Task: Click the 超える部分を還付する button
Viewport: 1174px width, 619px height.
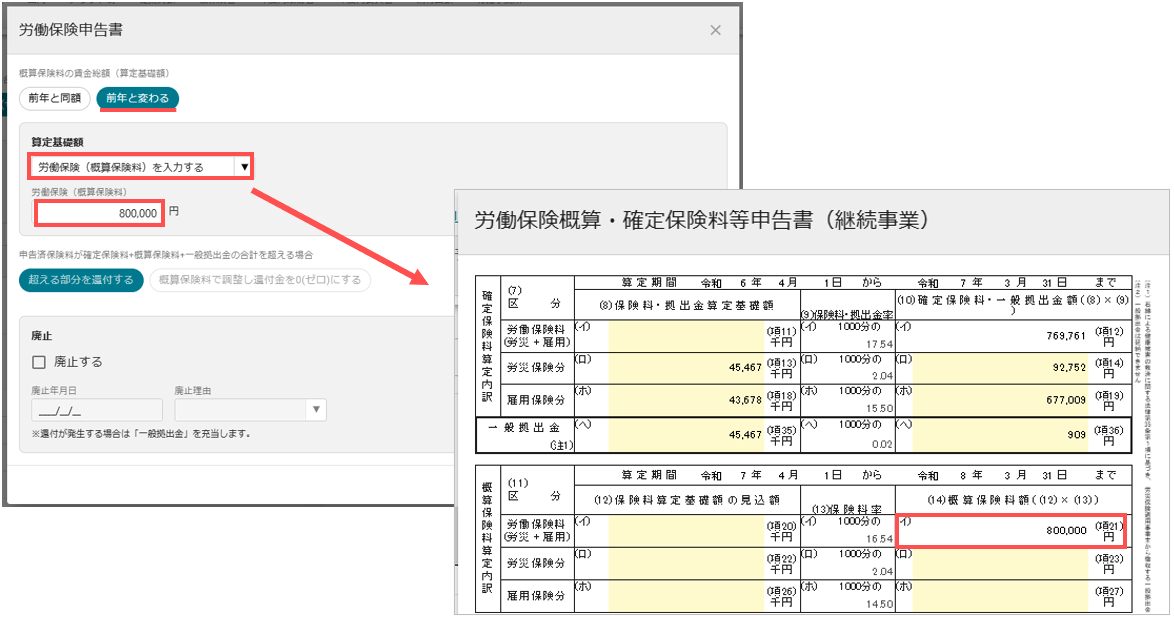Action: tap(81, 280)
